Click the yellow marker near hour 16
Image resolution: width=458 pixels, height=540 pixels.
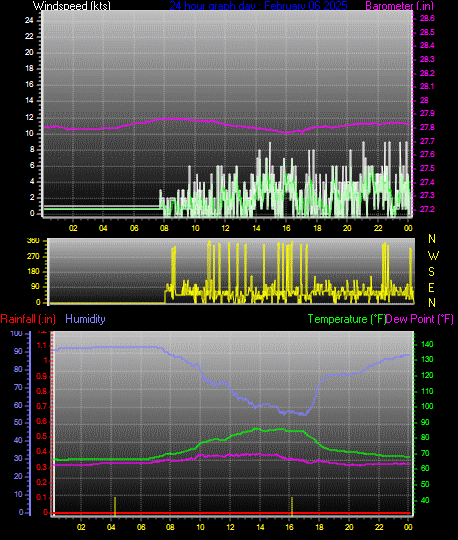tap(292, 507)
